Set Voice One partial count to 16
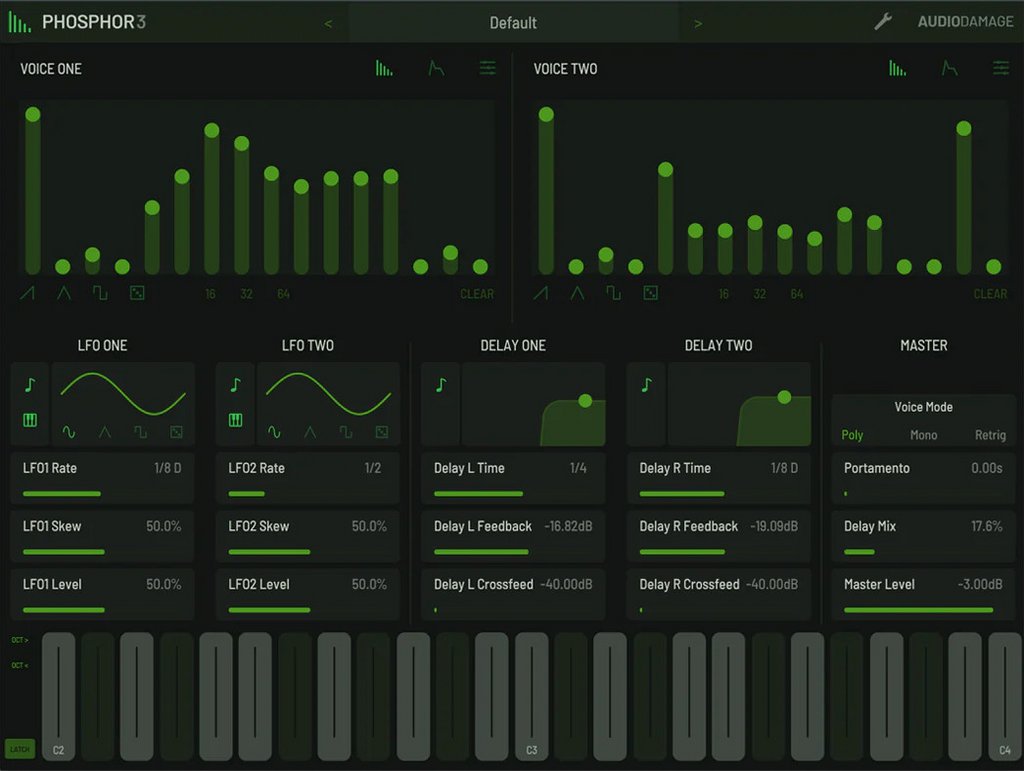This screenshot has height=771, width=1024. click(x=210, y=294)
